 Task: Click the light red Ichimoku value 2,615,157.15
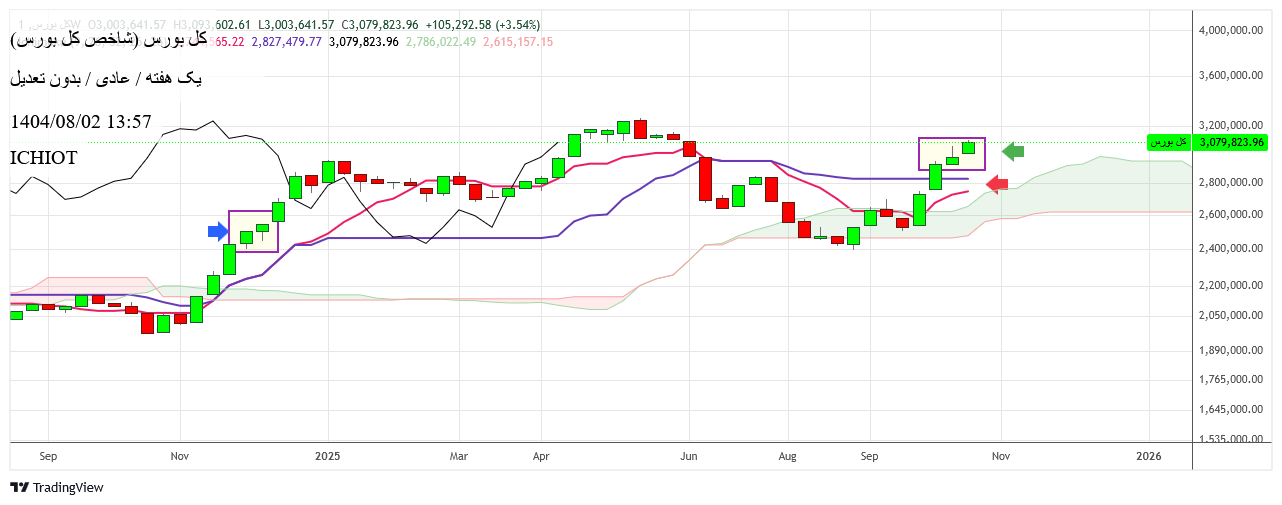click(x=518, y=41)
